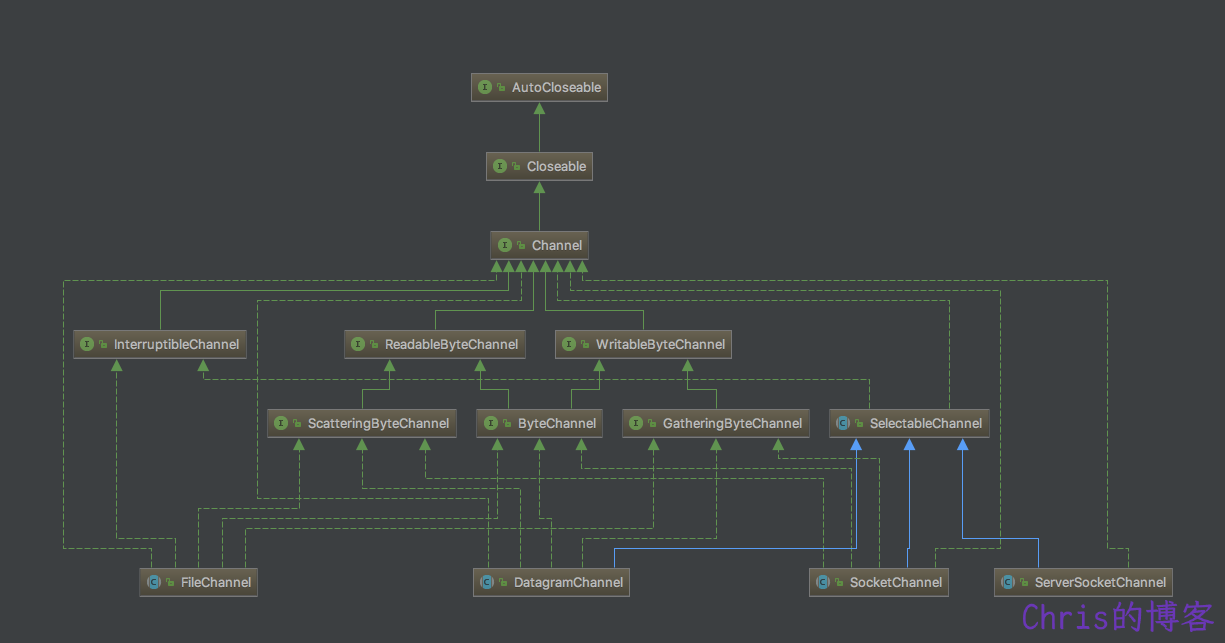
Task: Select the SelectableChannel label text
Action: (x=926, y=423)
